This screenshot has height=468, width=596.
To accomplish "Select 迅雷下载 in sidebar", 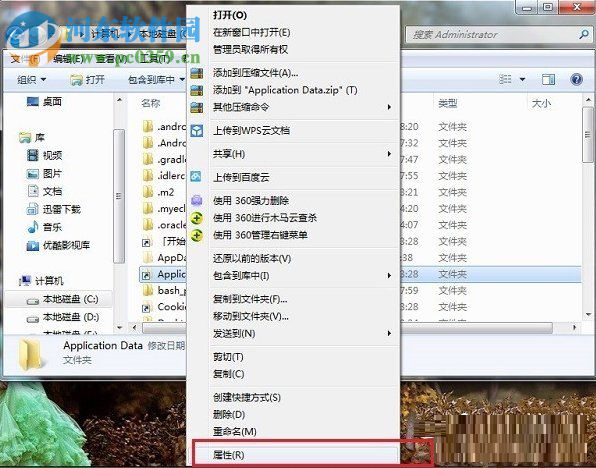I will click(x=54, y=209).
